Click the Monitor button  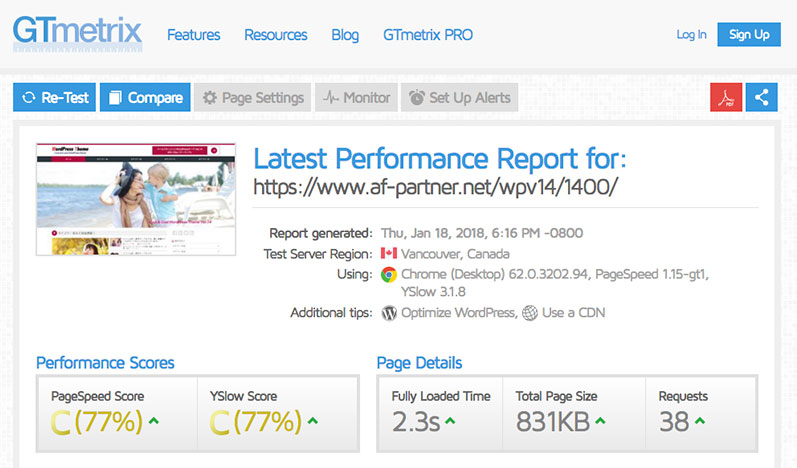(x=356, y=97)
